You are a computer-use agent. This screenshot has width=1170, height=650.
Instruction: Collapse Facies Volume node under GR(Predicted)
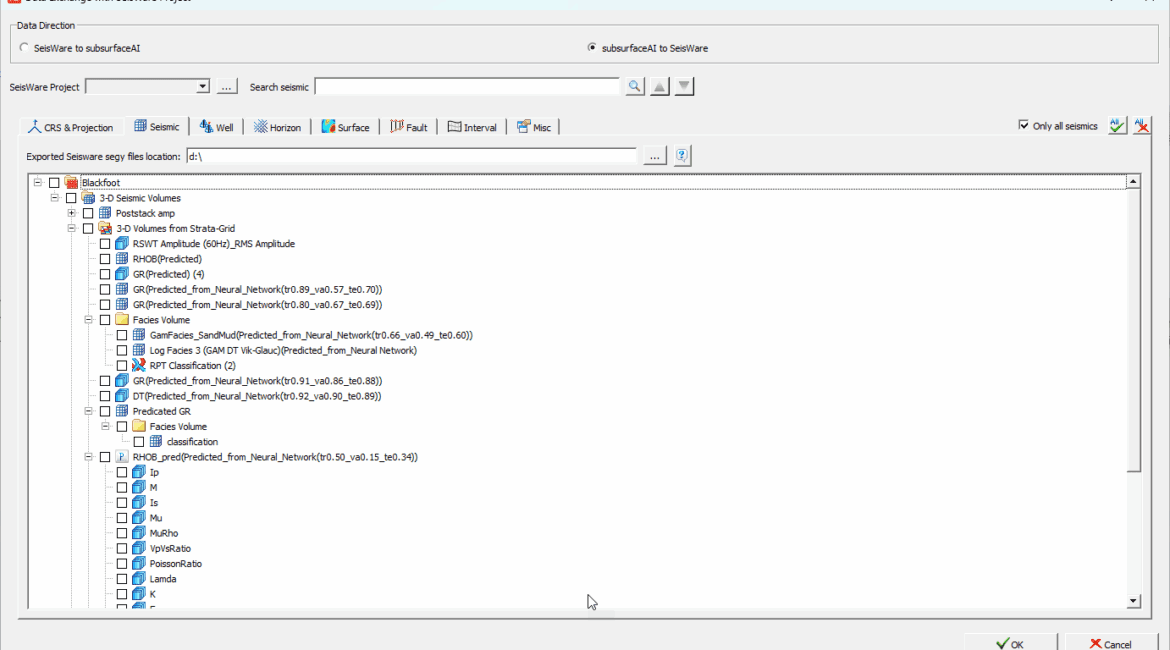88,319
